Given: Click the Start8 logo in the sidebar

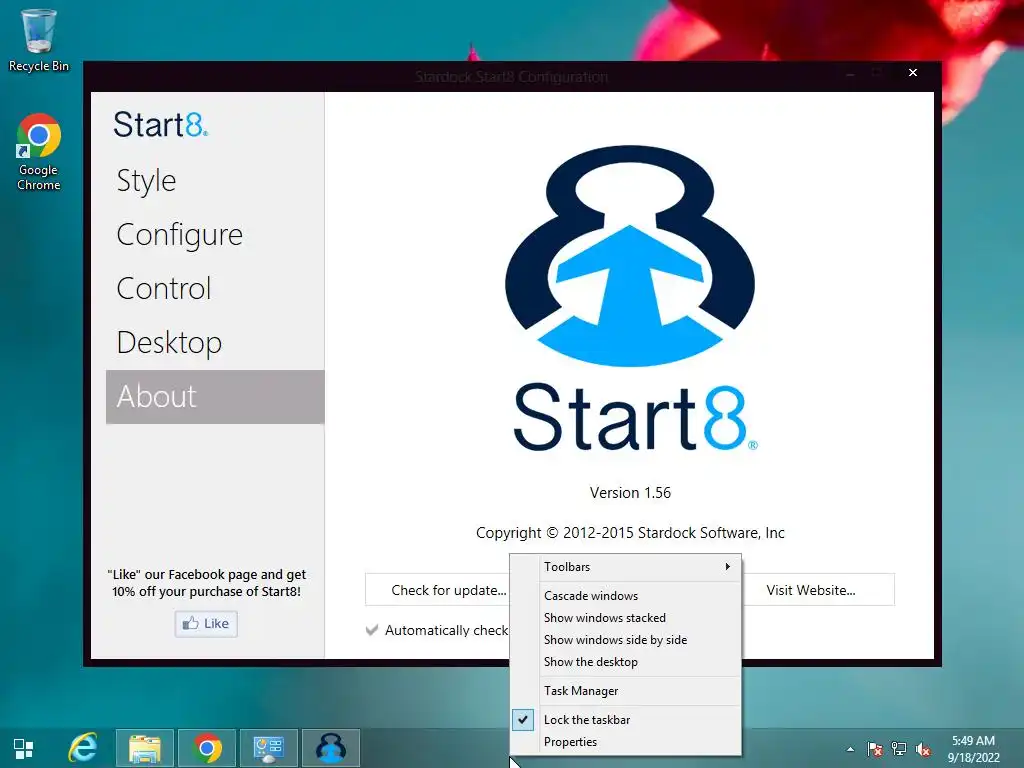Looking at the screenshot, I should [161, 124].
